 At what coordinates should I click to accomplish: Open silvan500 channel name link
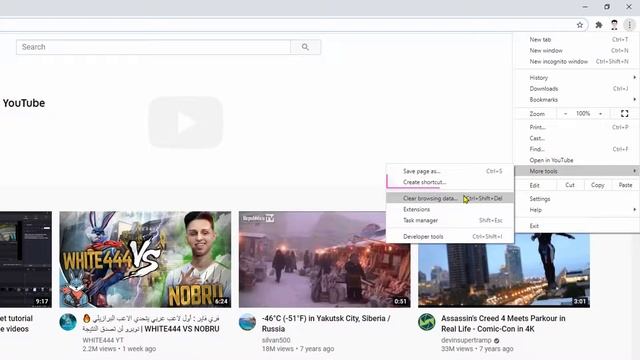276,340
